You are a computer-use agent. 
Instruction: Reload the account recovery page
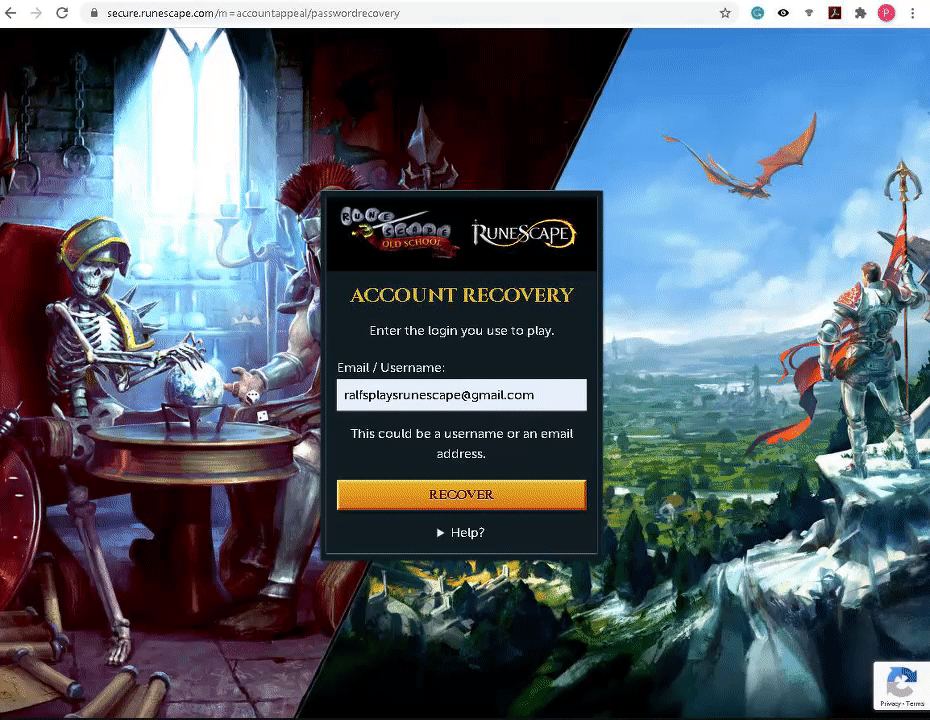tap(62, 12)
